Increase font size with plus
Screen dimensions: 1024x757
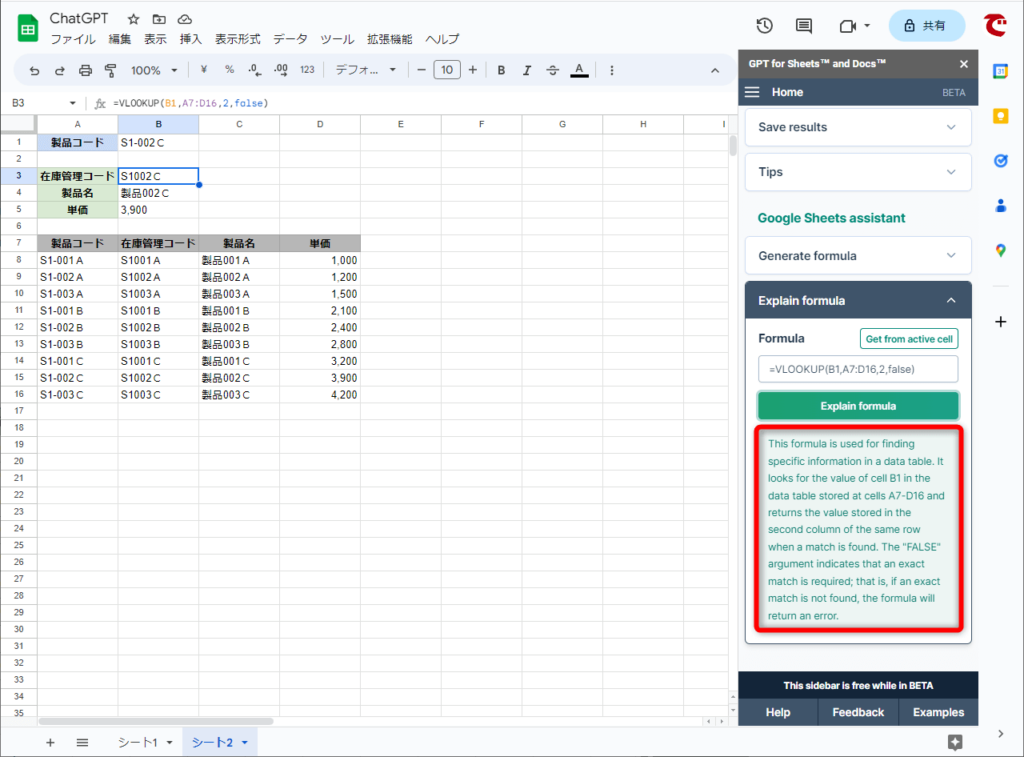click(473, 70)
